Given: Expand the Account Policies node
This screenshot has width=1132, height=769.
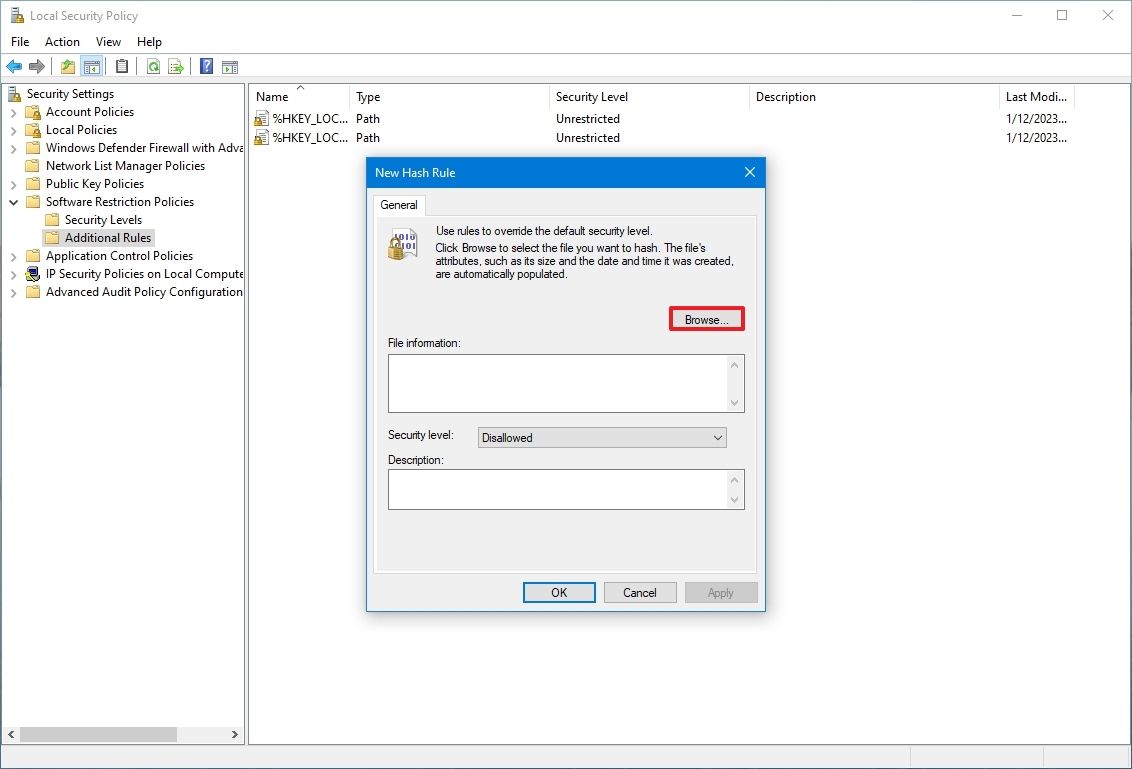Looking at the screenshot, I should pyautogui.click(x=13, y=111).
